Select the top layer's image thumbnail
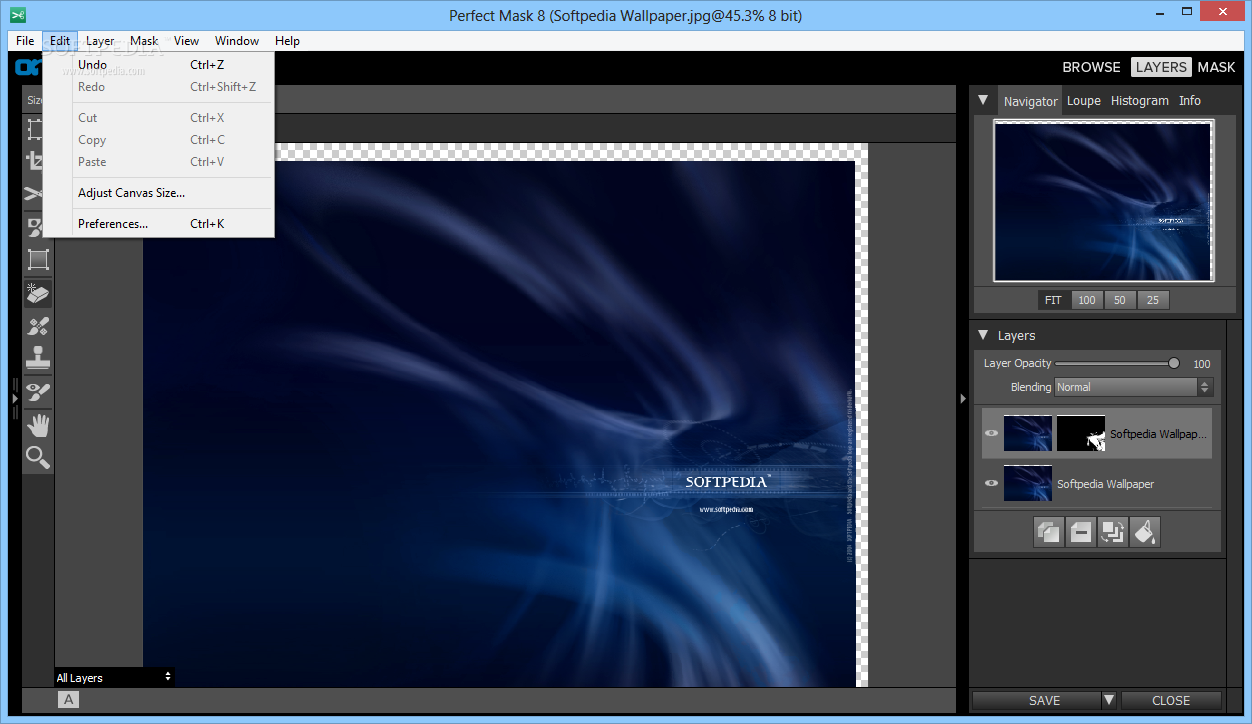1252x724 pixels. pyautogui.click(x=1028, y=434)
